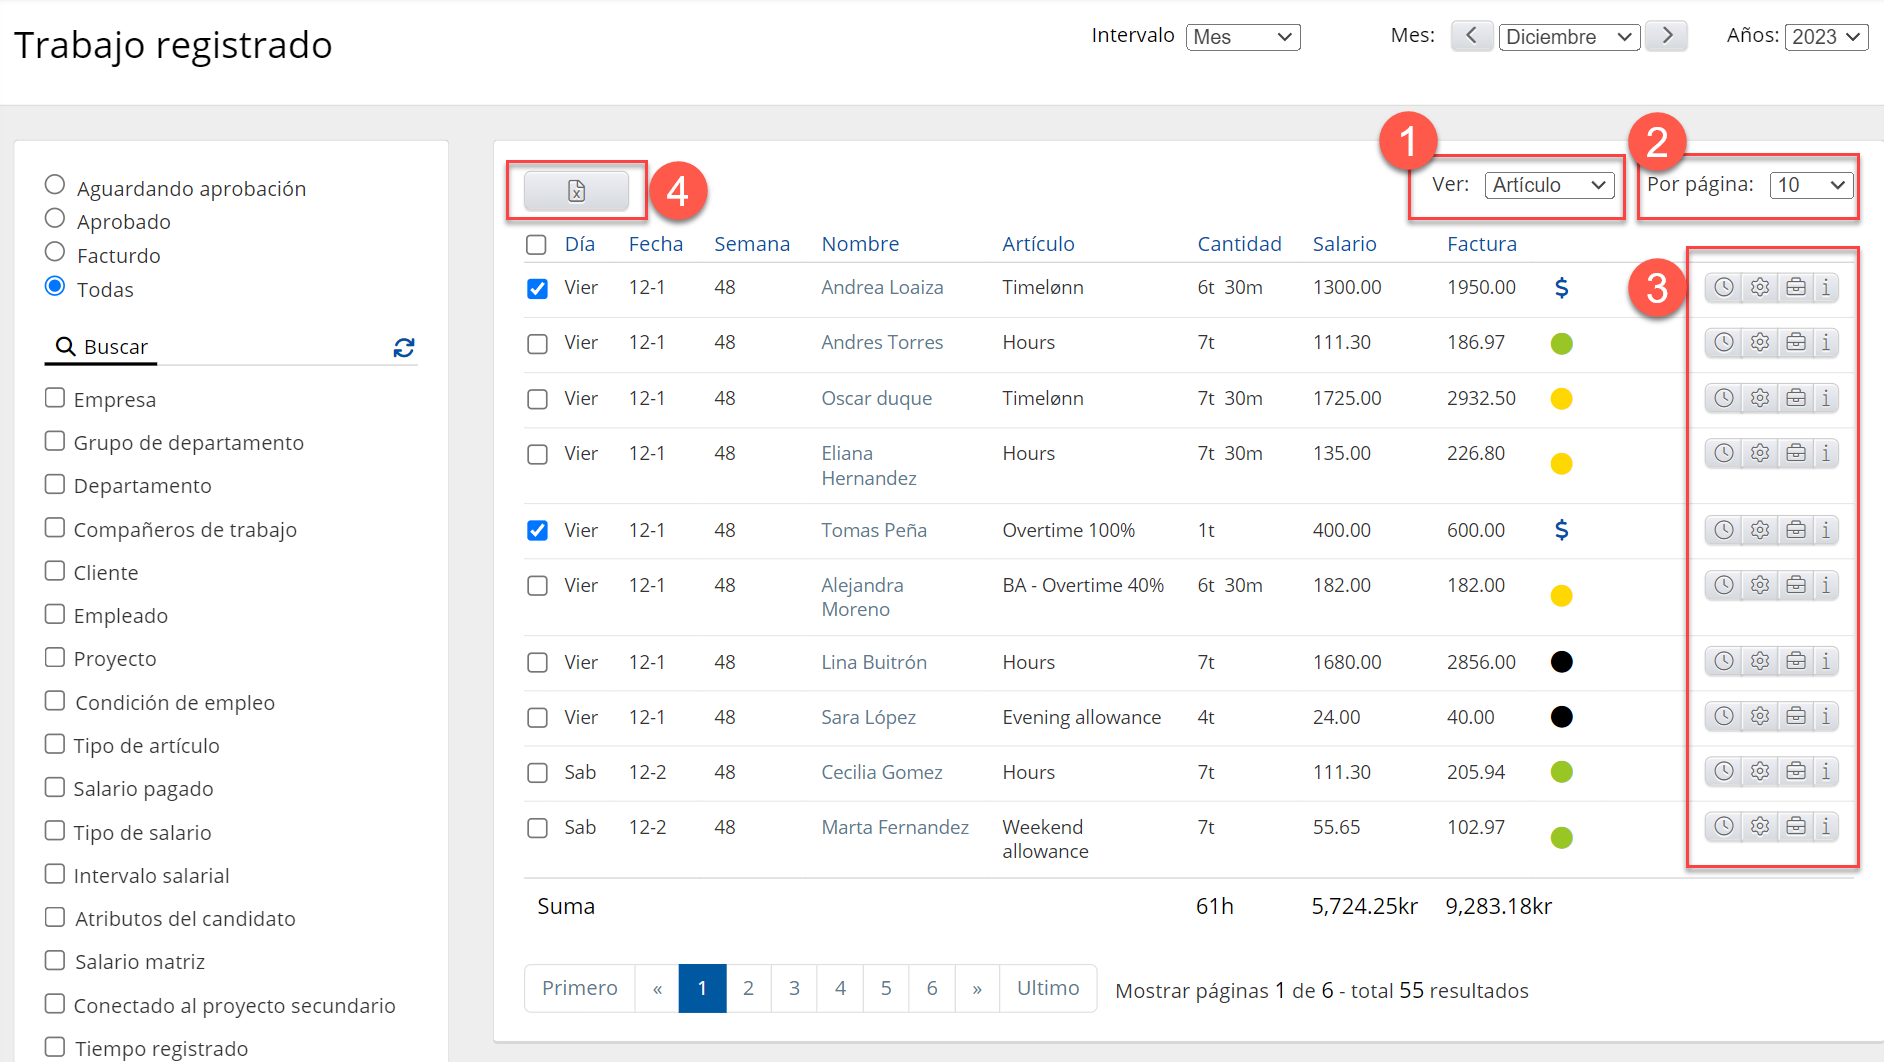Click the Excel export icon button
The height and width of the screenshot is (1062, 1884).
pyautogui.click(x=576, y=191)
